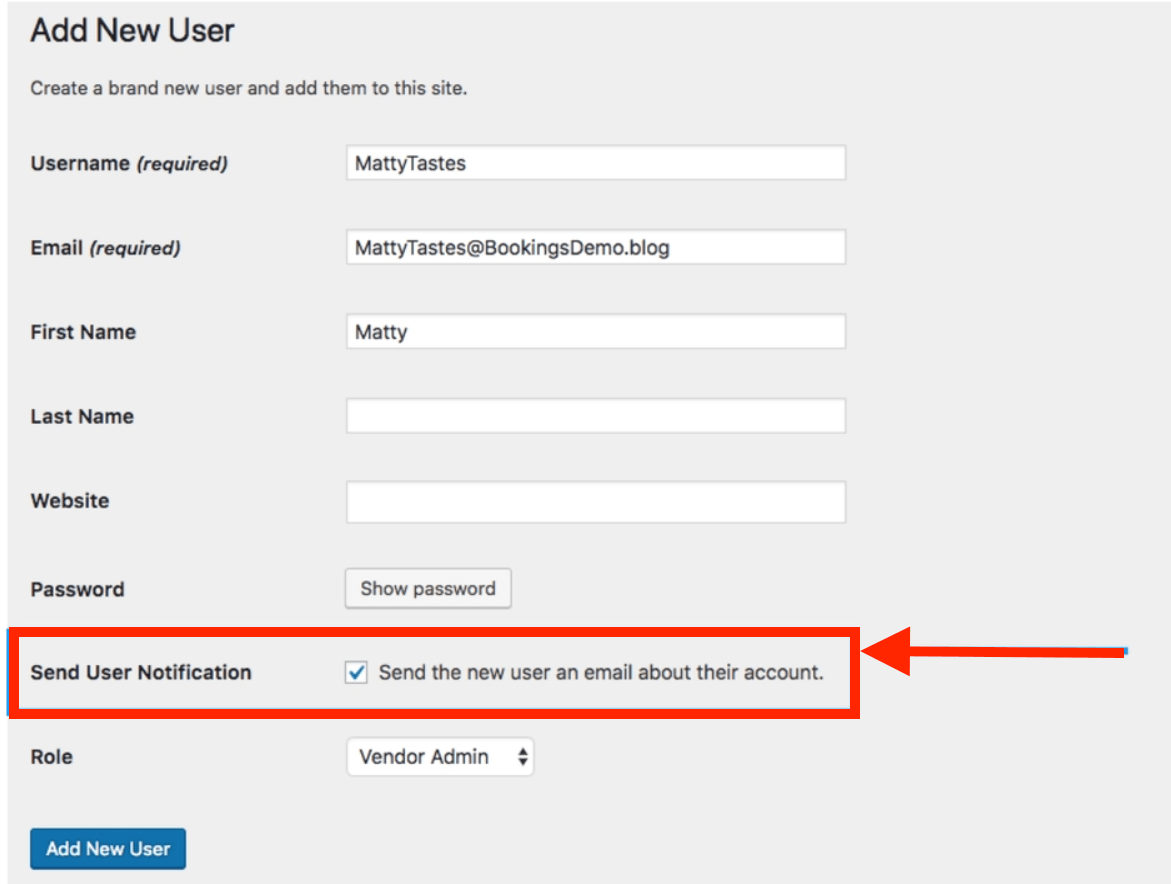Click the empty Last Name field

coord(595,416)
